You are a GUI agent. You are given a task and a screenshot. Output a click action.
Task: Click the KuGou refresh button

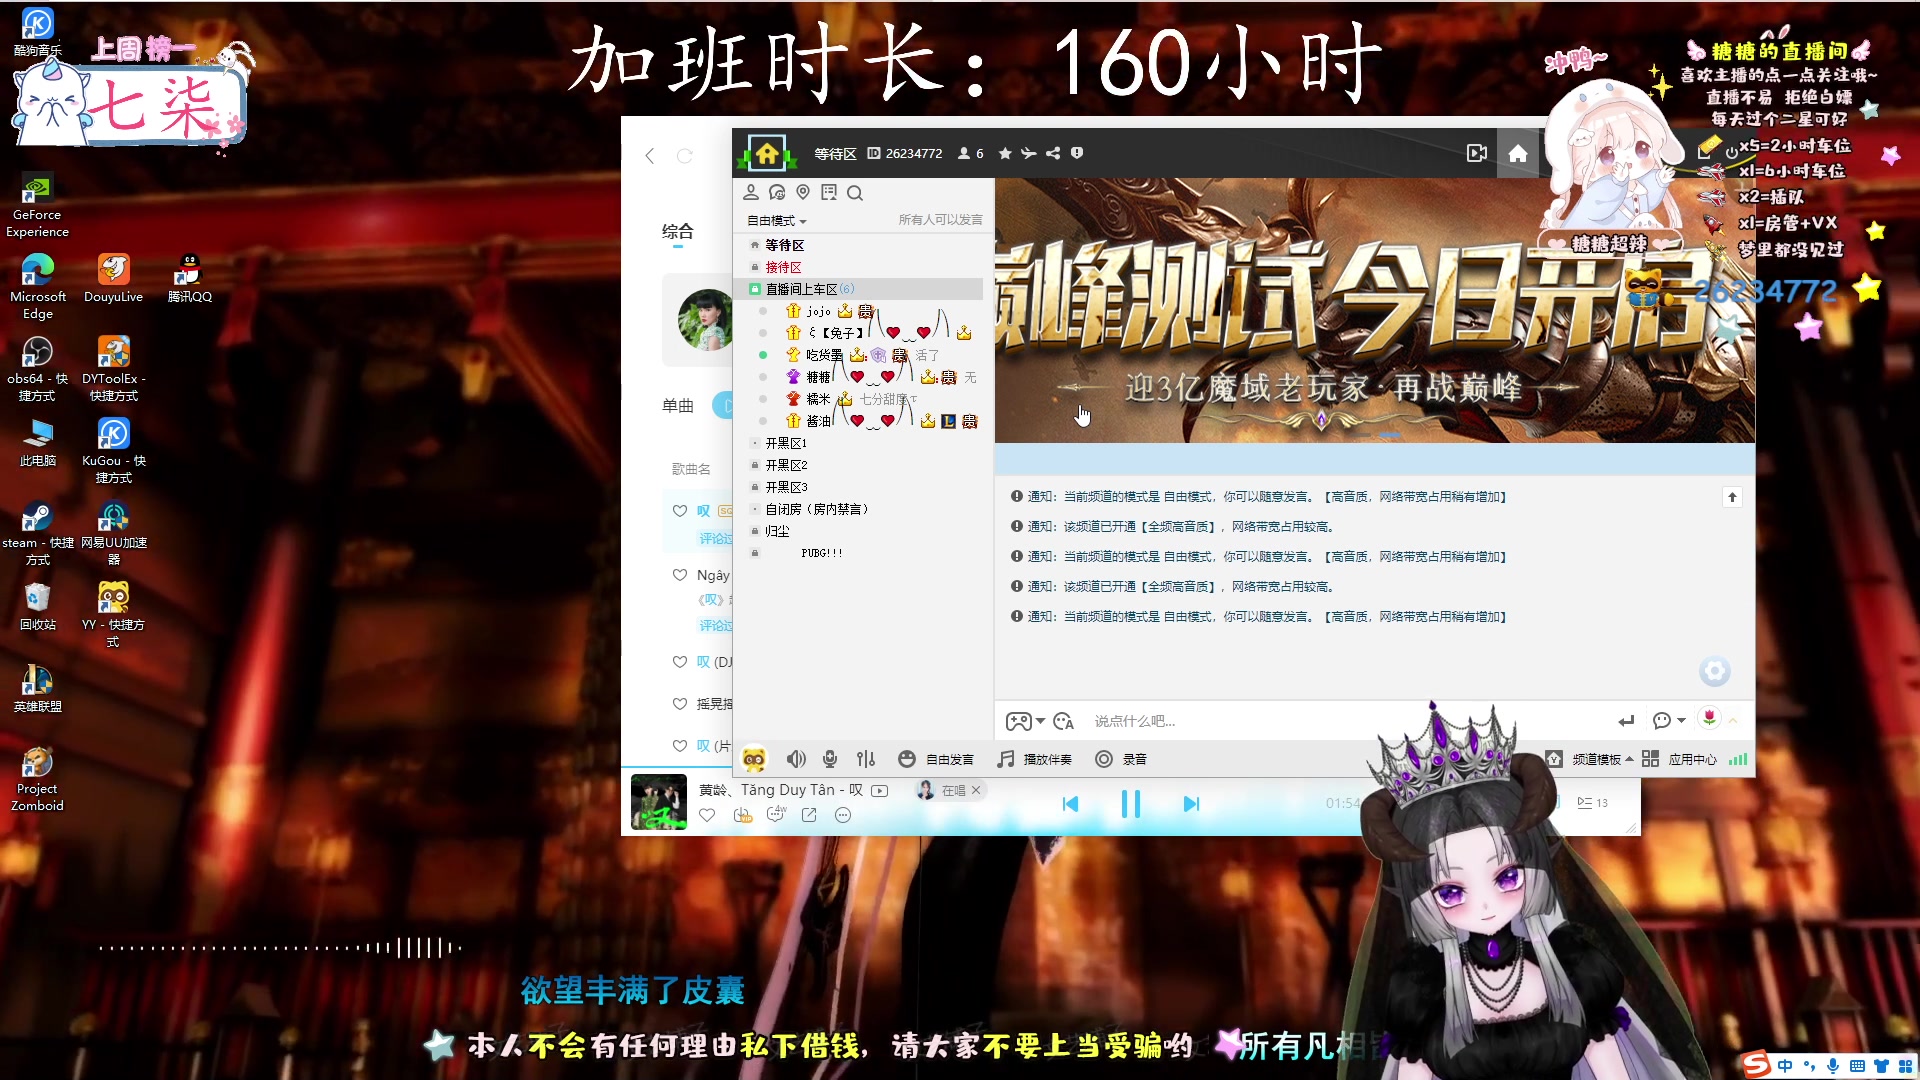click(x=685, y=155)
